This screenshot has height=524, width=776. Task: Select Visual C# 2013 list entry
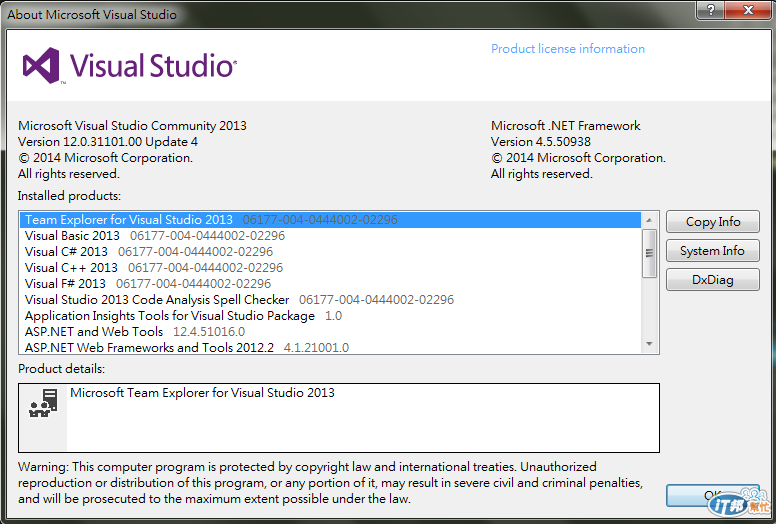(331, 252)
